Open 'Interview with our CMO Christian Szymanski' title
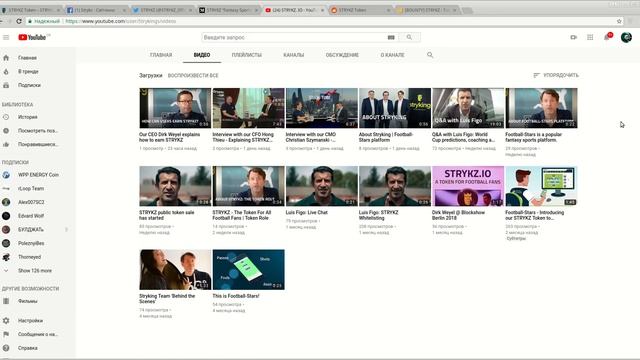 pyautogui.click(x=311, y=137)
